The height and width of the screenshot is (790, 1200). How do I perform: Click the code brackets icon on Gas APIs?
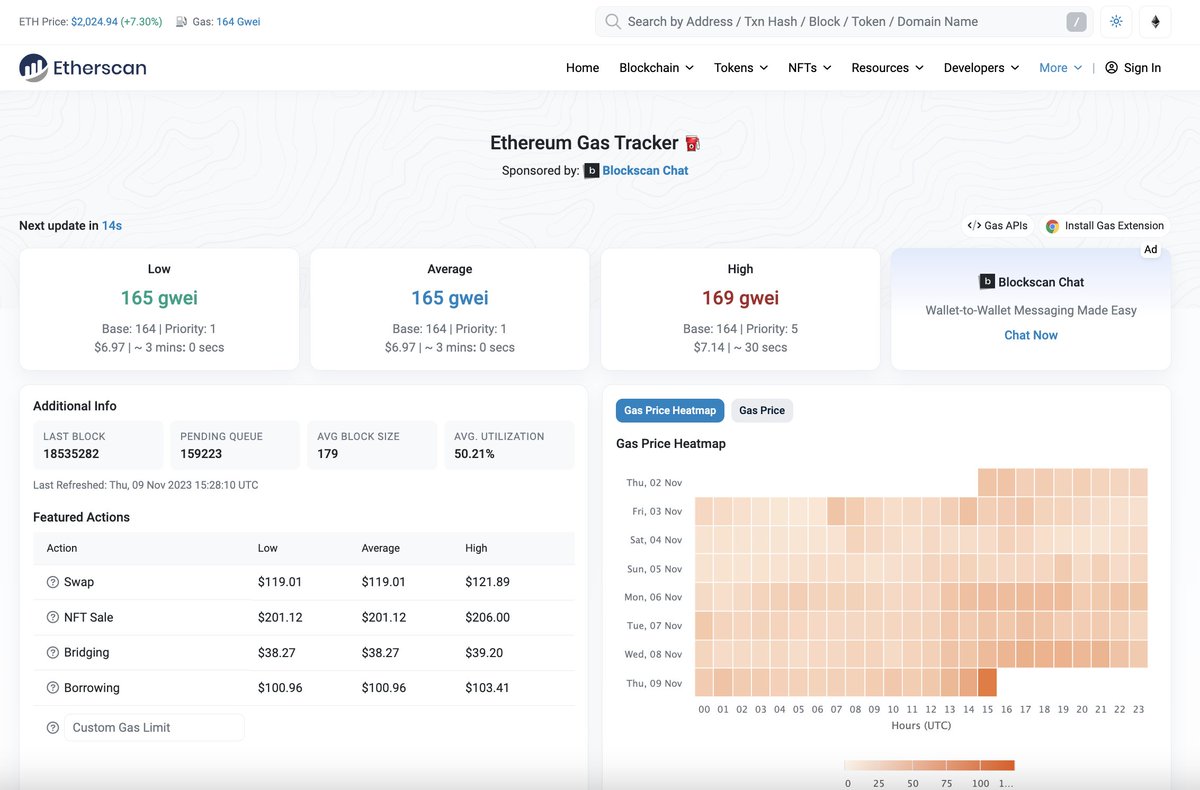974,226
